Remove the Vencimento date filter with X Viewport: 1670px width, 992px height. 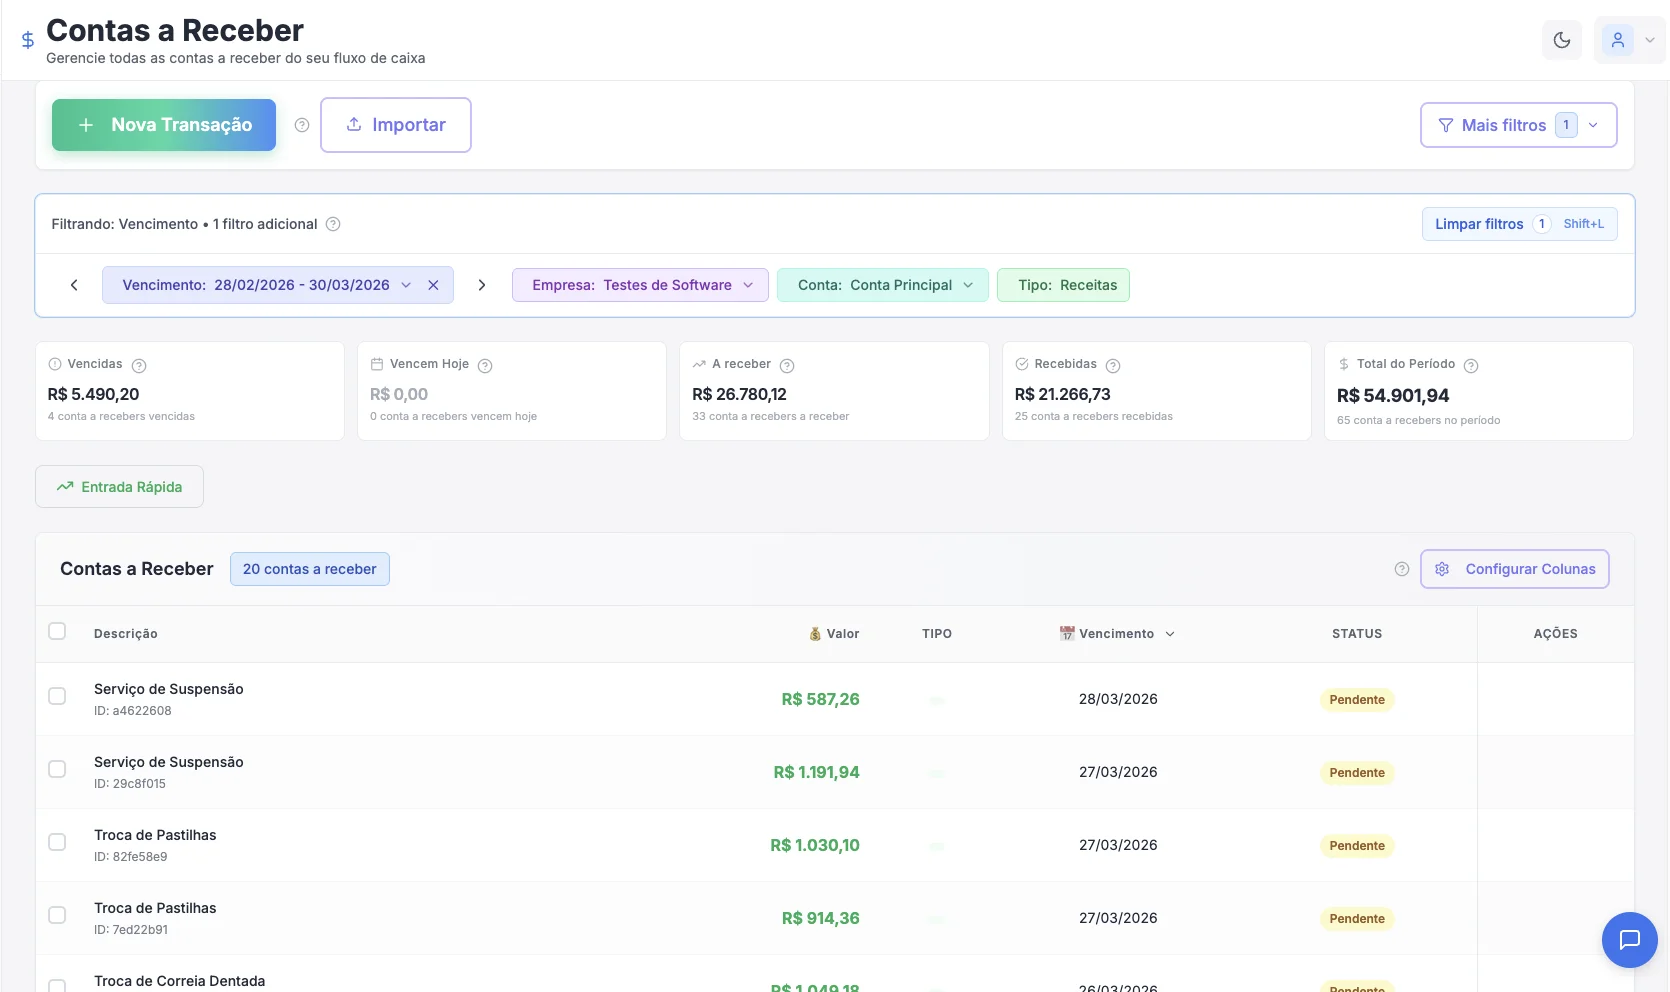tap(433, 285)
